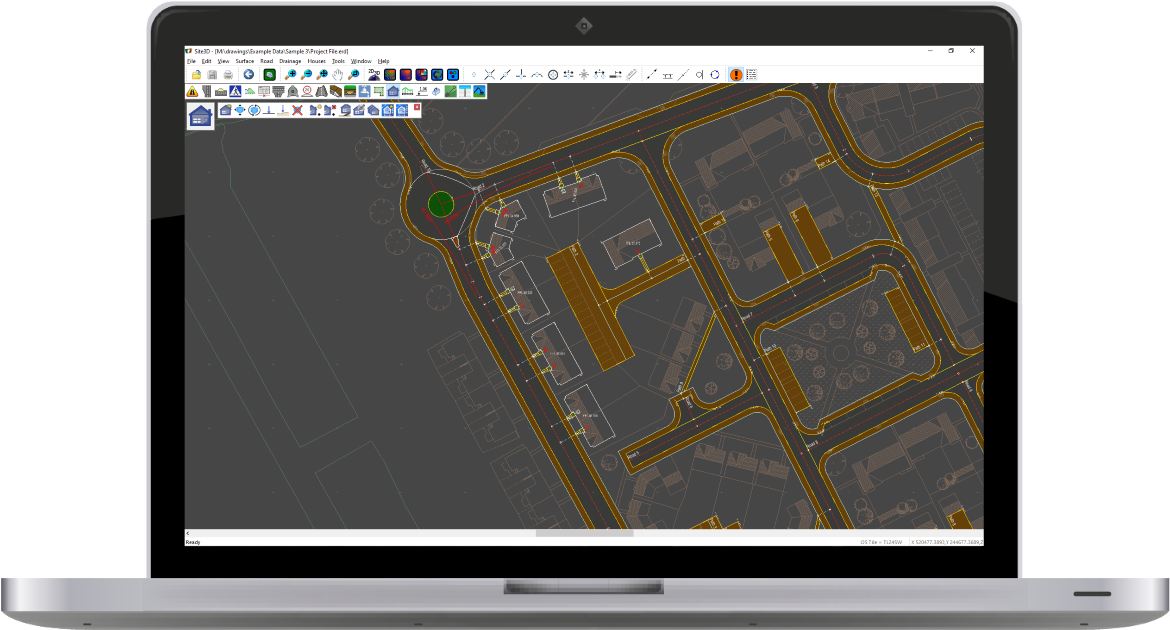The image size is (1170, 630).
Task: Click the green shovel earthworks icon
Action: (451, 91)
